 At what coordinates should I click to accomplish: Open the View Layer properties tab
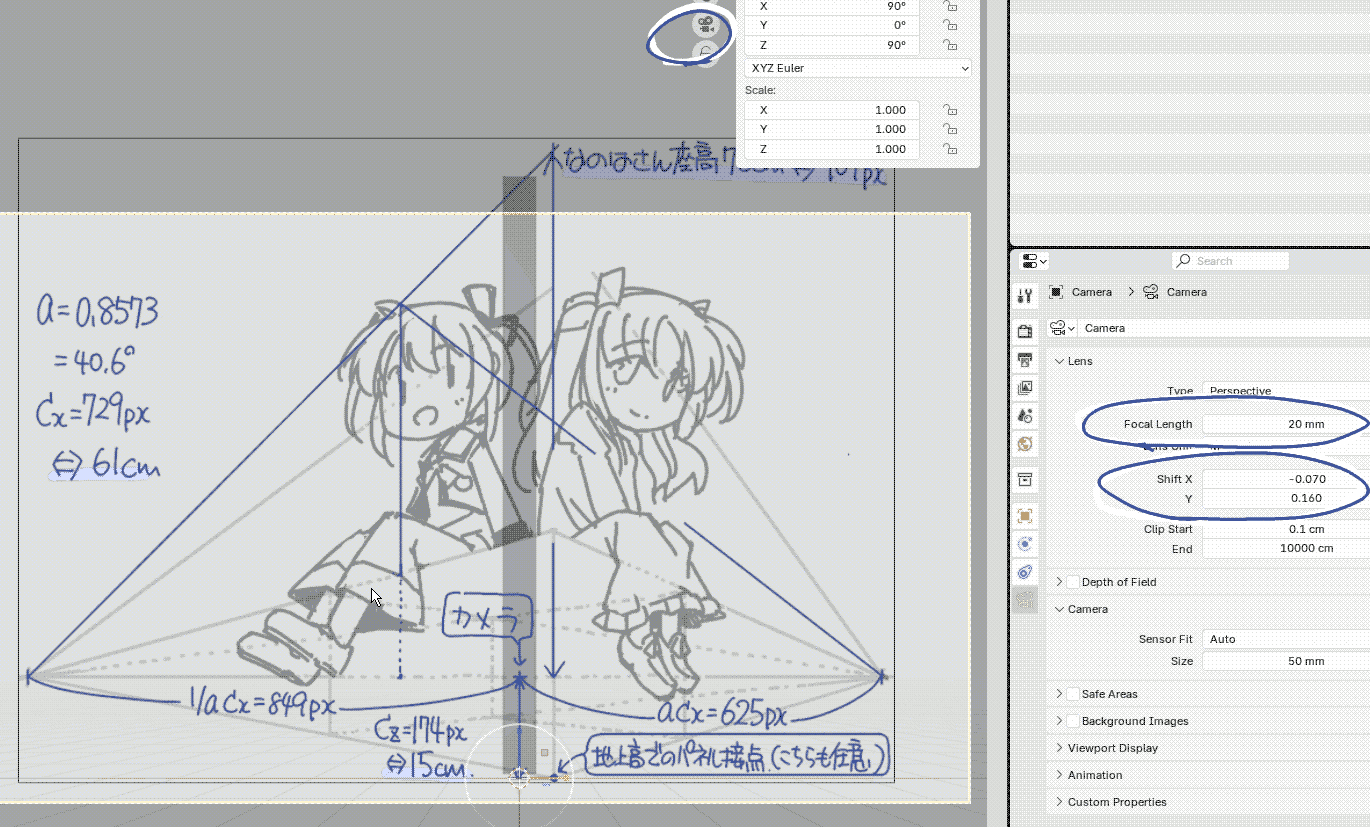pyautogui.click(x=1024, y=387)
